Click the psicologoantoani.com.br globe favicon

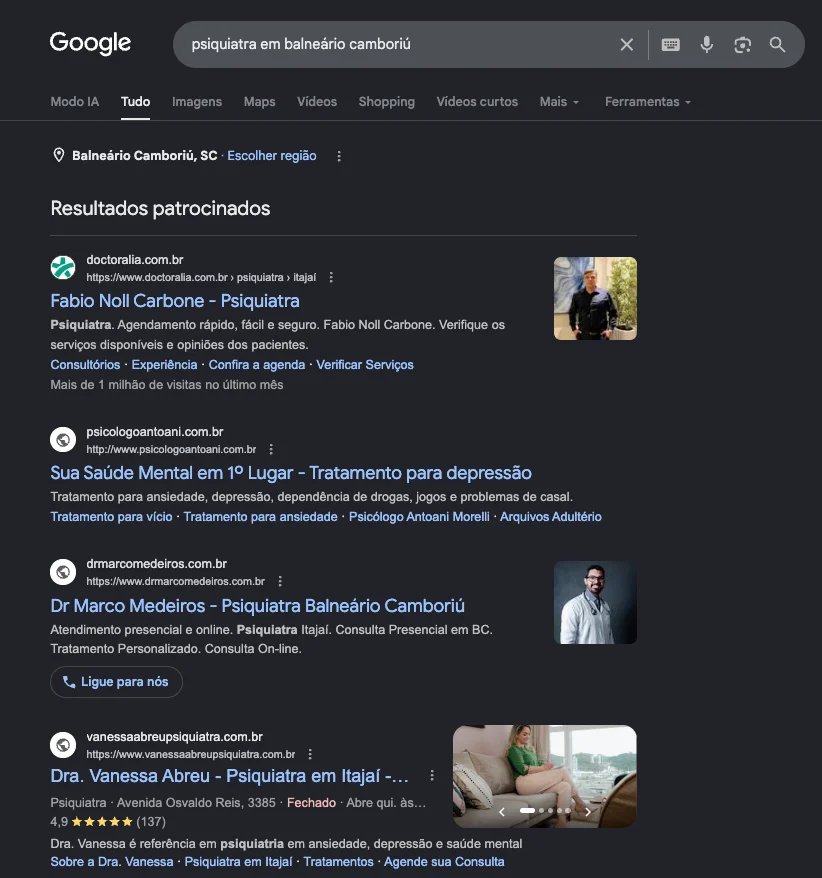63,440
